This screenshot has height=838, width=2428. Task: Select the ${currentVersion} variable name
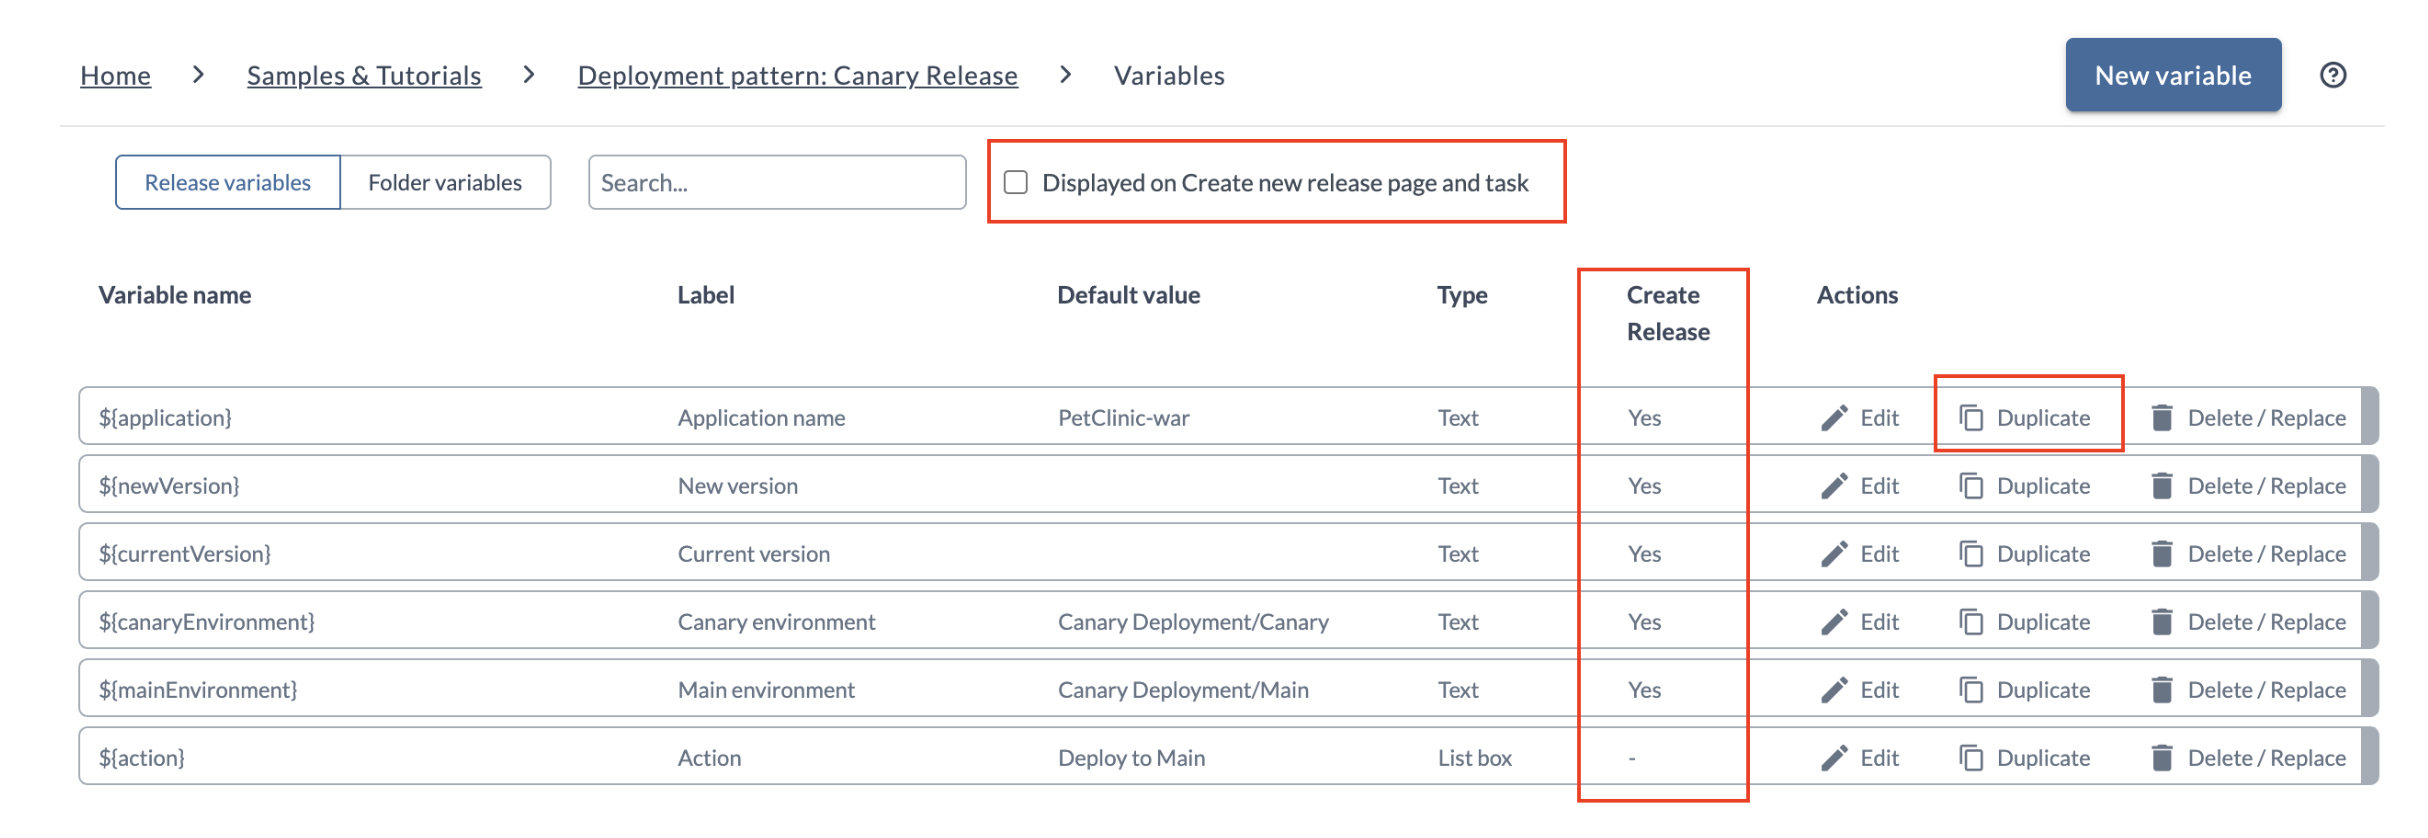point(185,554)
